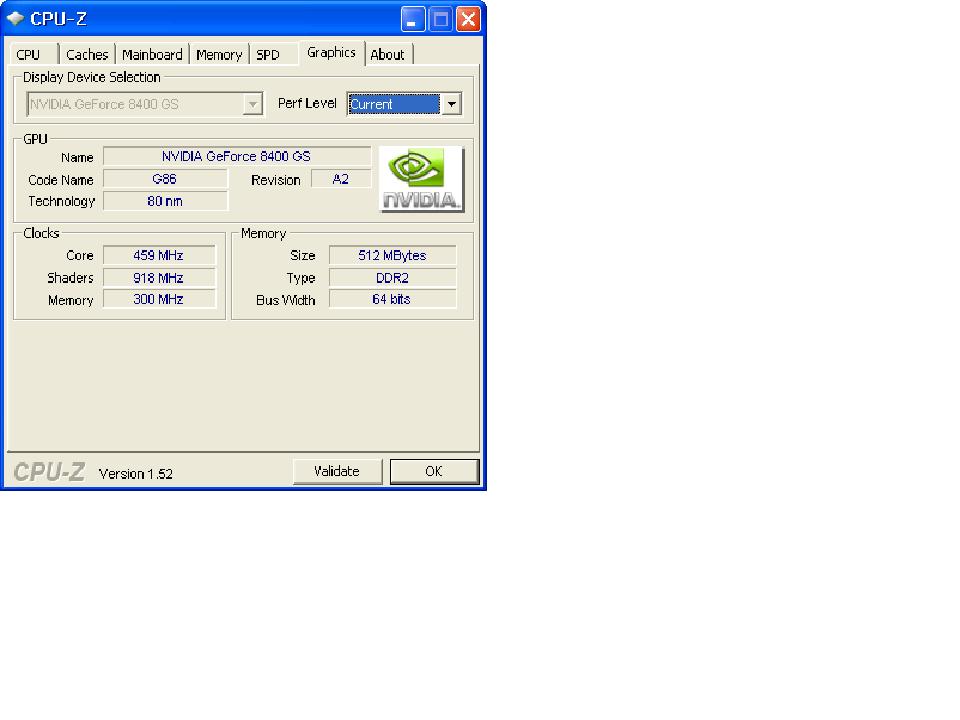The height and width of the screenshot is (720, 960).
Task: Click the Technology value 80 nm
Action: click(165, 201)
